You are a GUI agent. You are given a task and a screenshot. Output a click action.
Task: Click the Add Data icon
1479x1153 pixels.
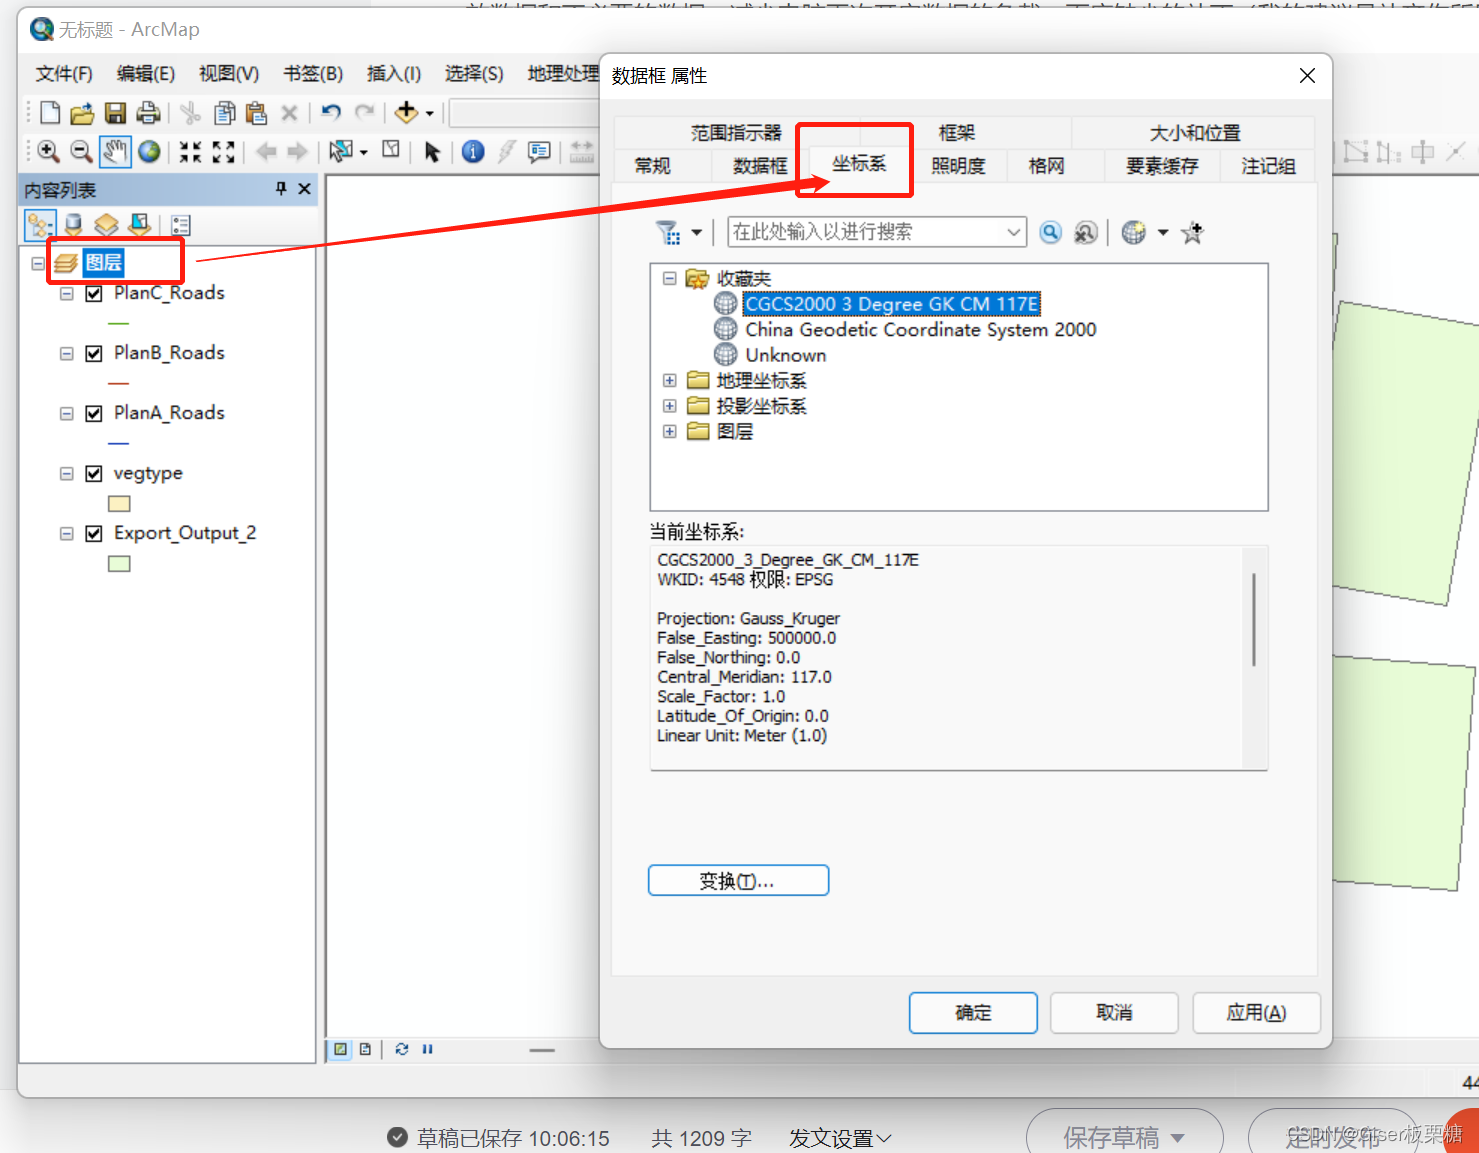pos(406,112)
